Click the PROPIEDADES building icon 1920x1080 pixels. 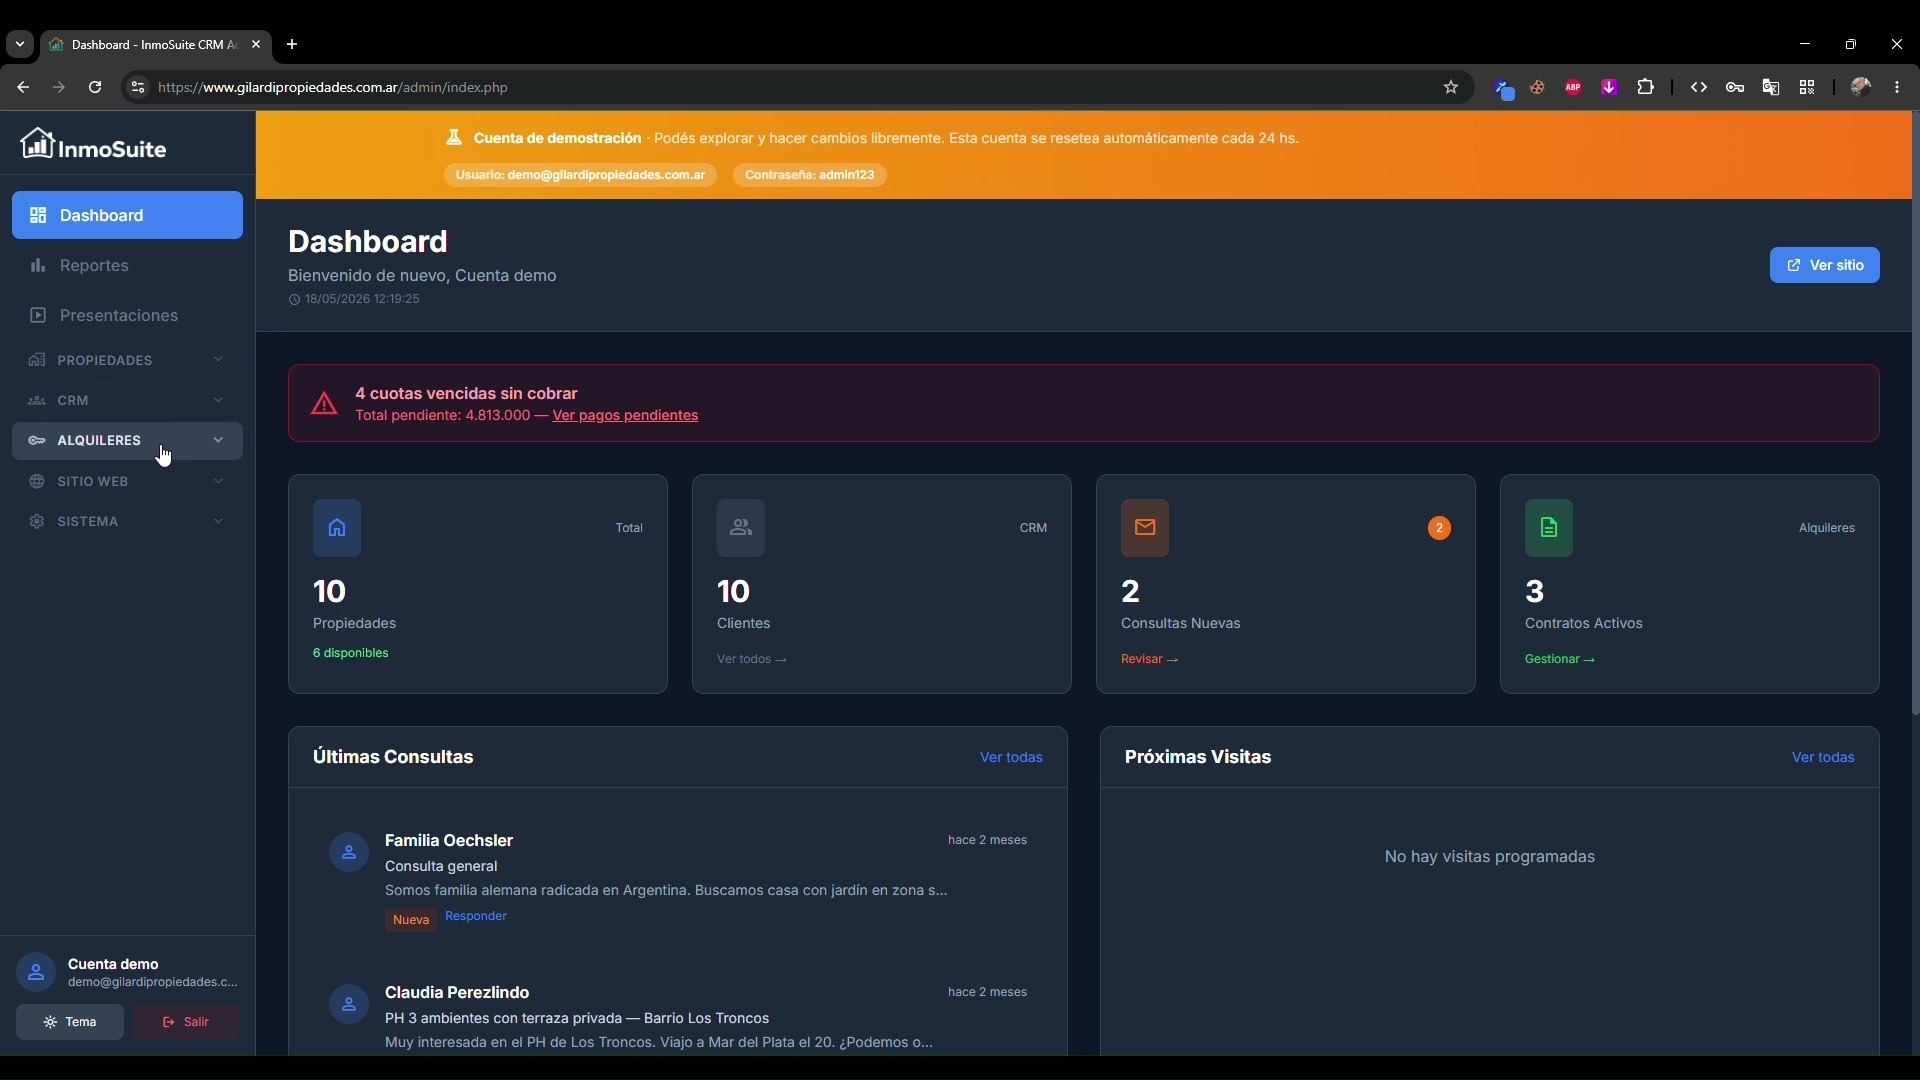tap(37, 360)
